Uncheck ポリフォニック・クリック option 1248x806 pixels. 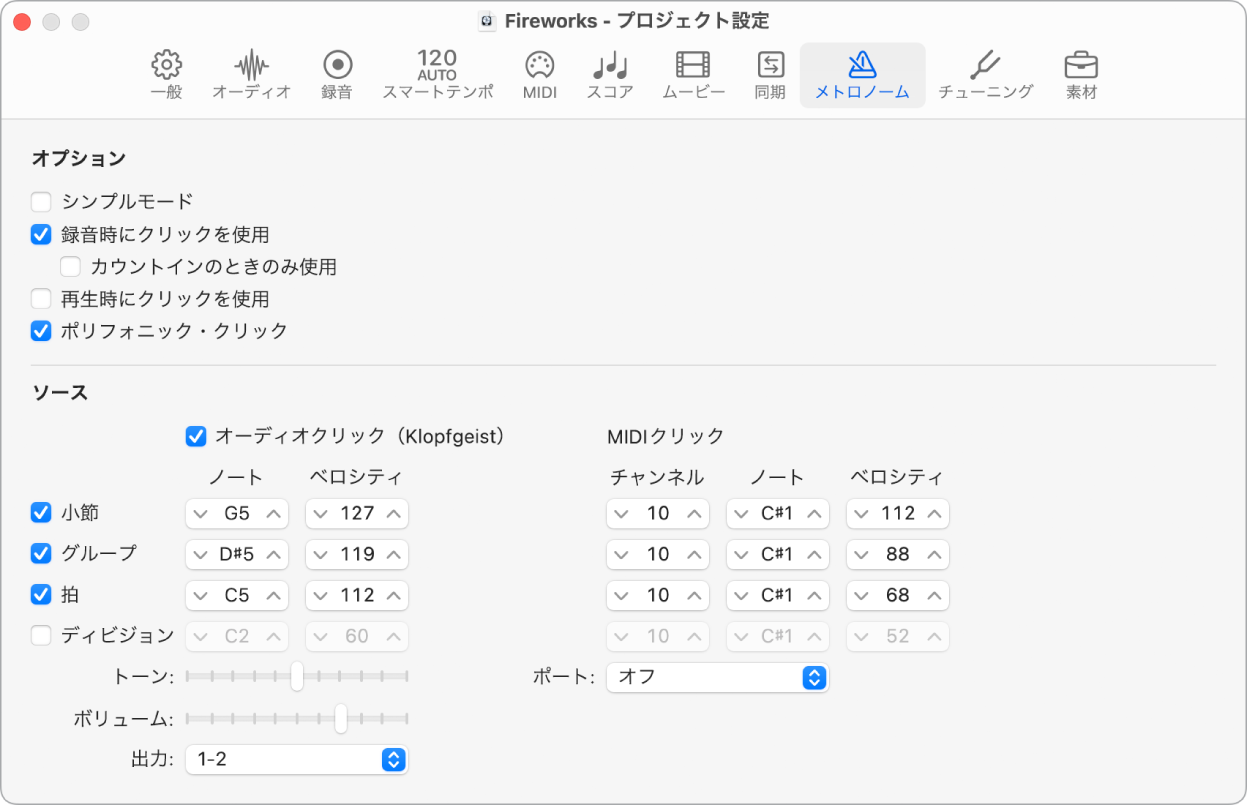(x=40, y=331)
